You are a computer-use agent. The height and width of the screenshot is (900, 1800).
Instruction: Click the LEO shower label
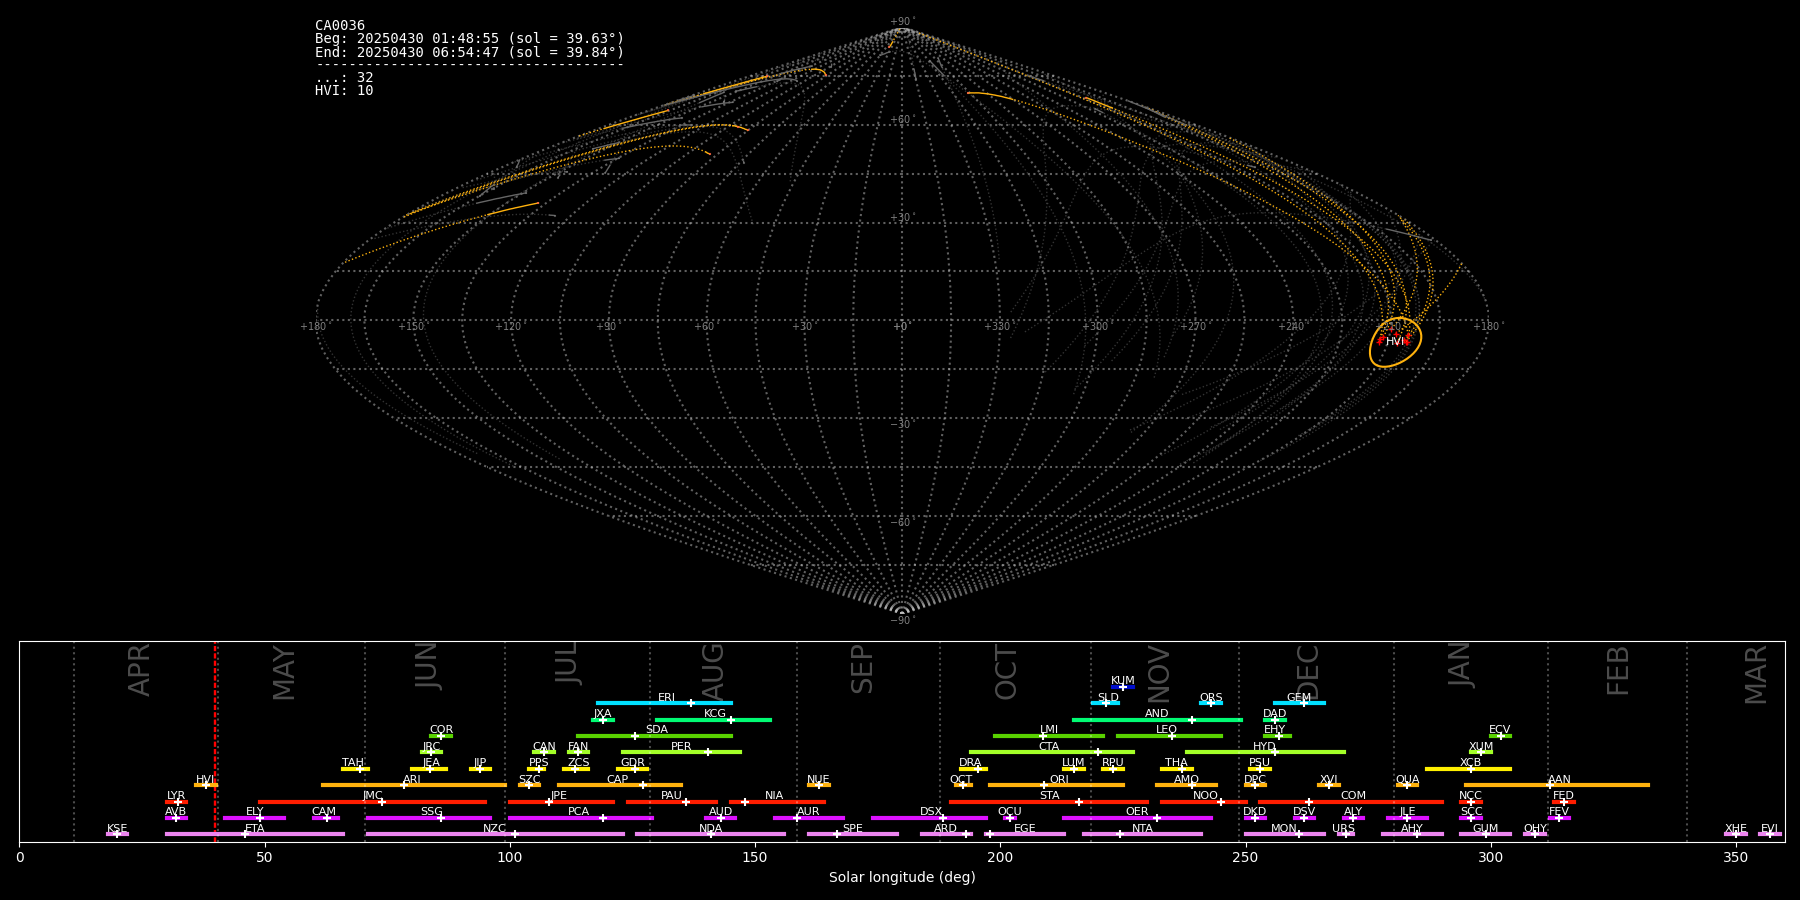(x=1166, y=730)
